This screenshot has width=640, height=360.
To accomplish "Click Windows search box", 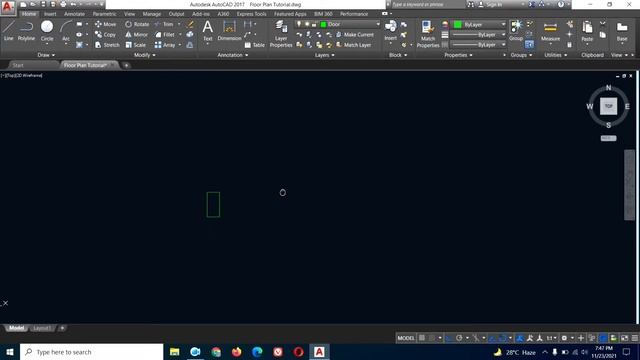I will pyautogui.click(x=91, y=352).
